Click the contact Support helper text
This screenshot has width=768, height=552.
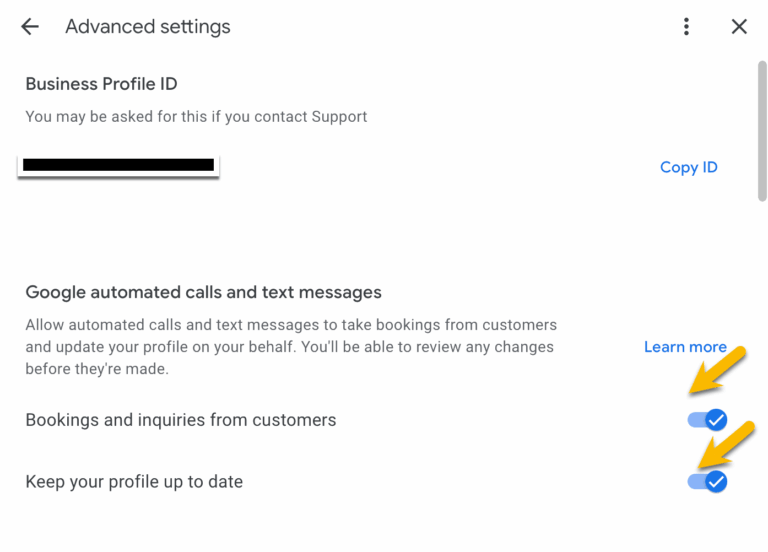[196, 117]
